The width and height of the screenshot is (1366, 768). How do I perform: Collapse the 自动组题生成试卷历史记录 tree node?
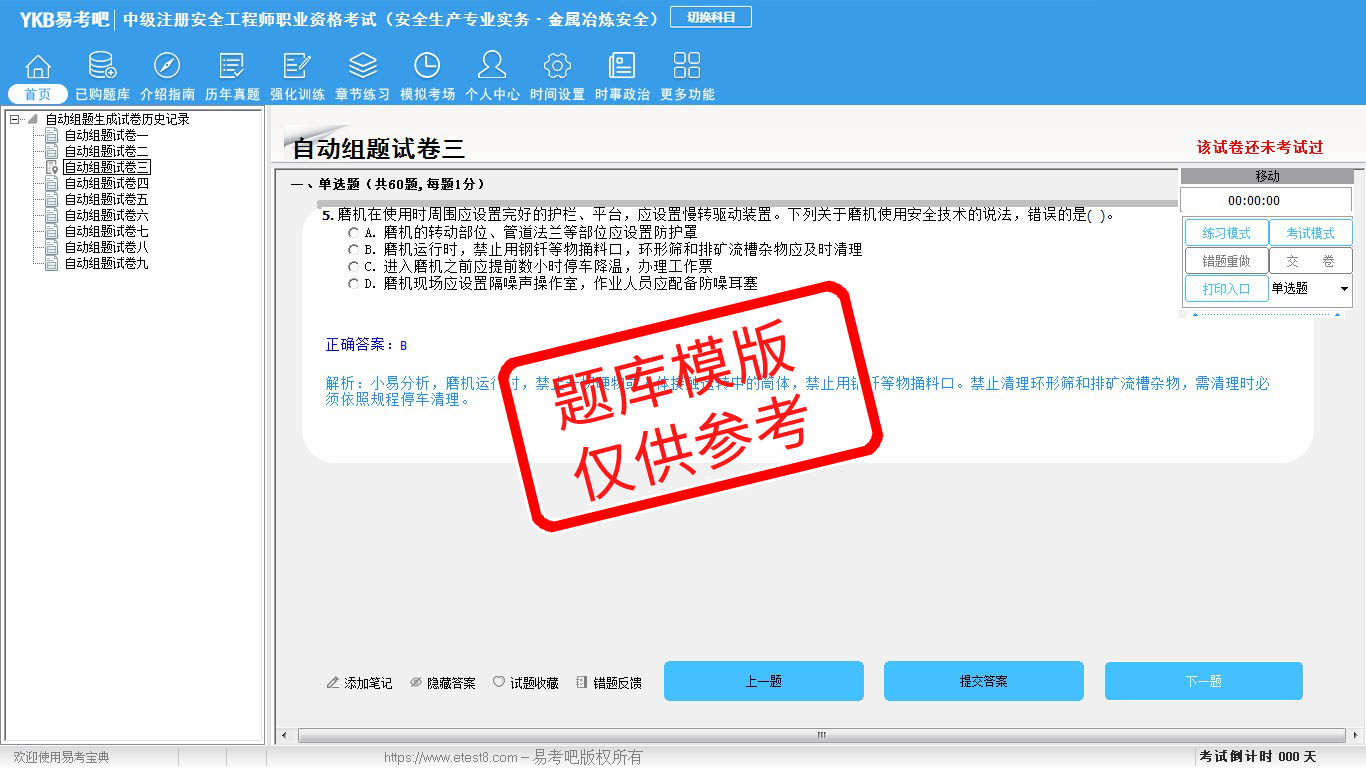tap(14, 119)
